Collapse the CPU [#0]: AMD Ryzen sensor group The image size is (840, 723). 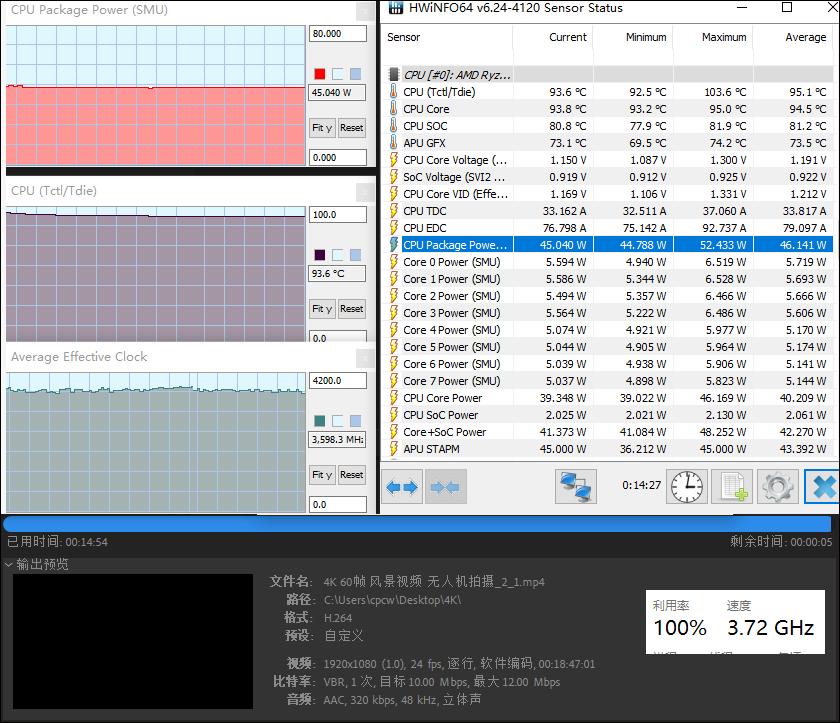tap(394, 75)
